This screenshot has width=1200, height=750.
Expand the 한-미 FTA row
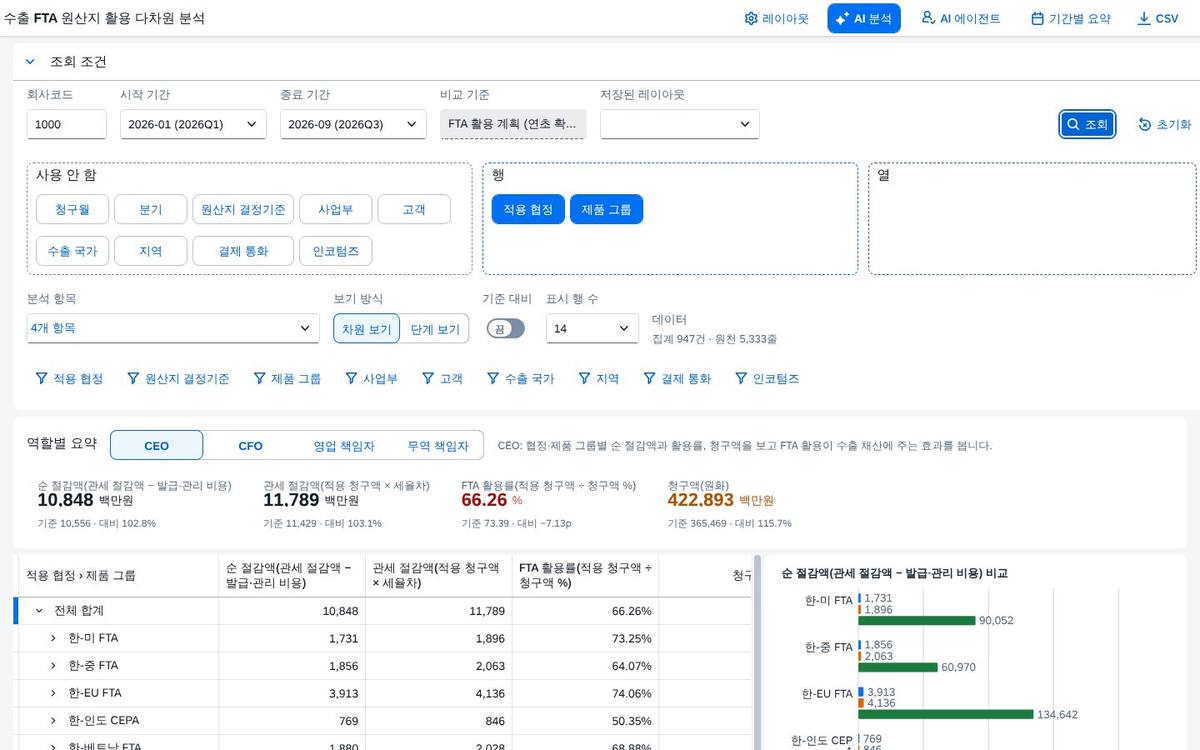click(54, 638)
